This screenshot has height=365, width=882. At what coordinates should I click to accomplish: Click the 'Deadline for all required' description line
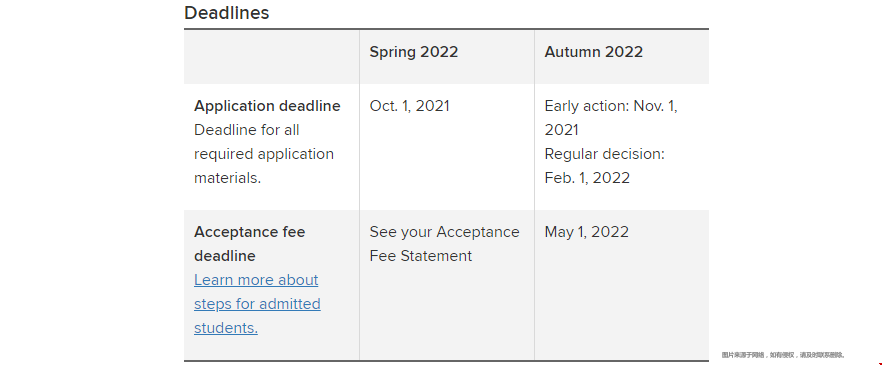(x=246, y=130)
